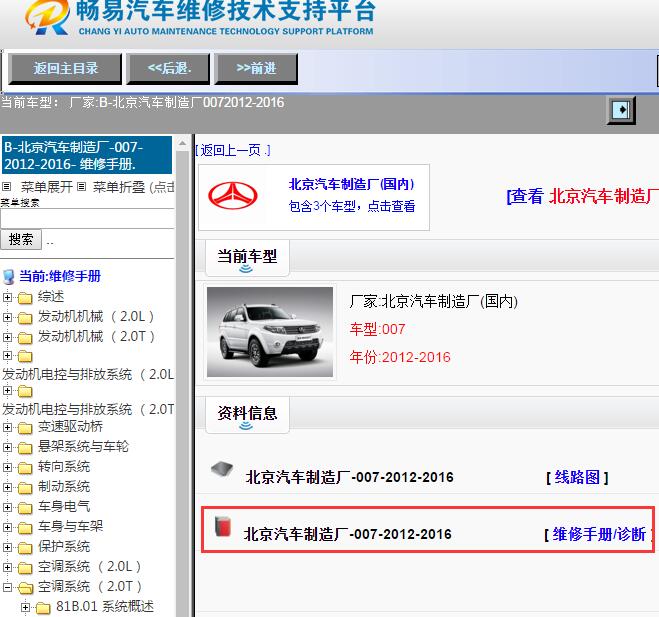Click the red book icon for 维修手册
This screenshot has width=659, height=617.
tap(223, 527)
